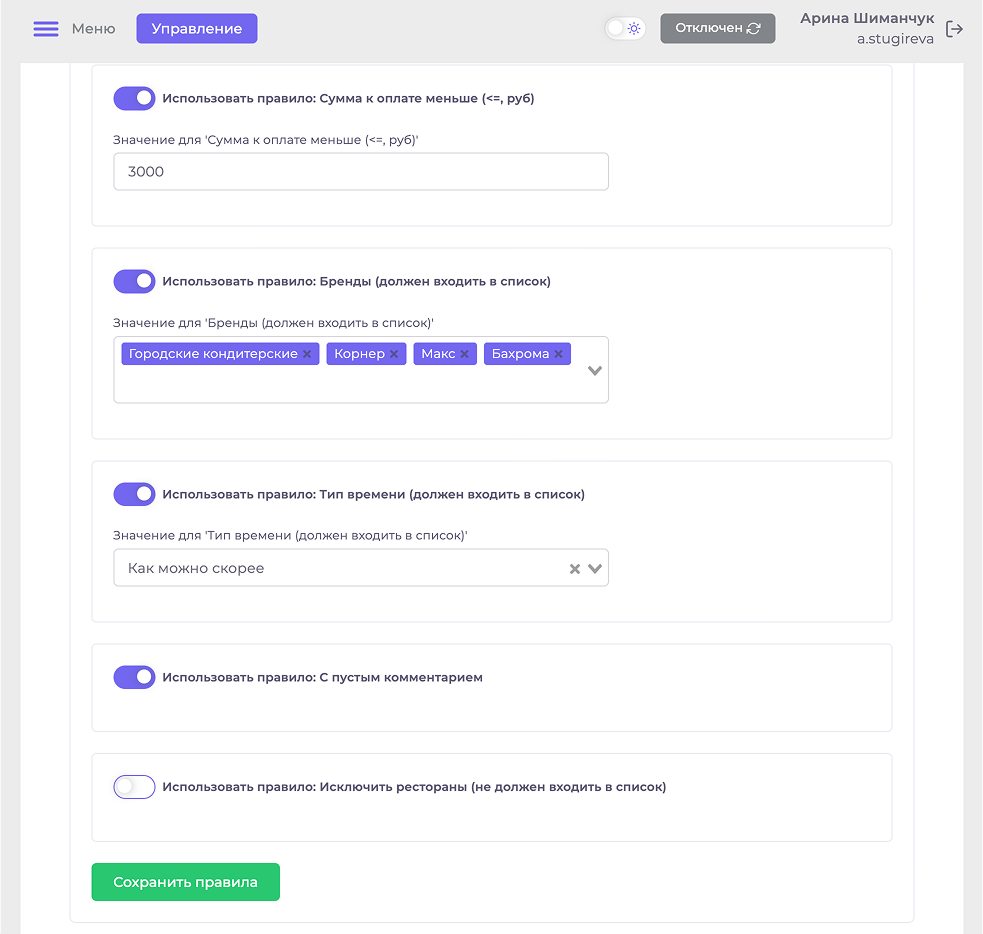Expand the brands dropdown list
Image resolution: width=983 pixels, height=934 pixels.
click(x=594, y=369)
